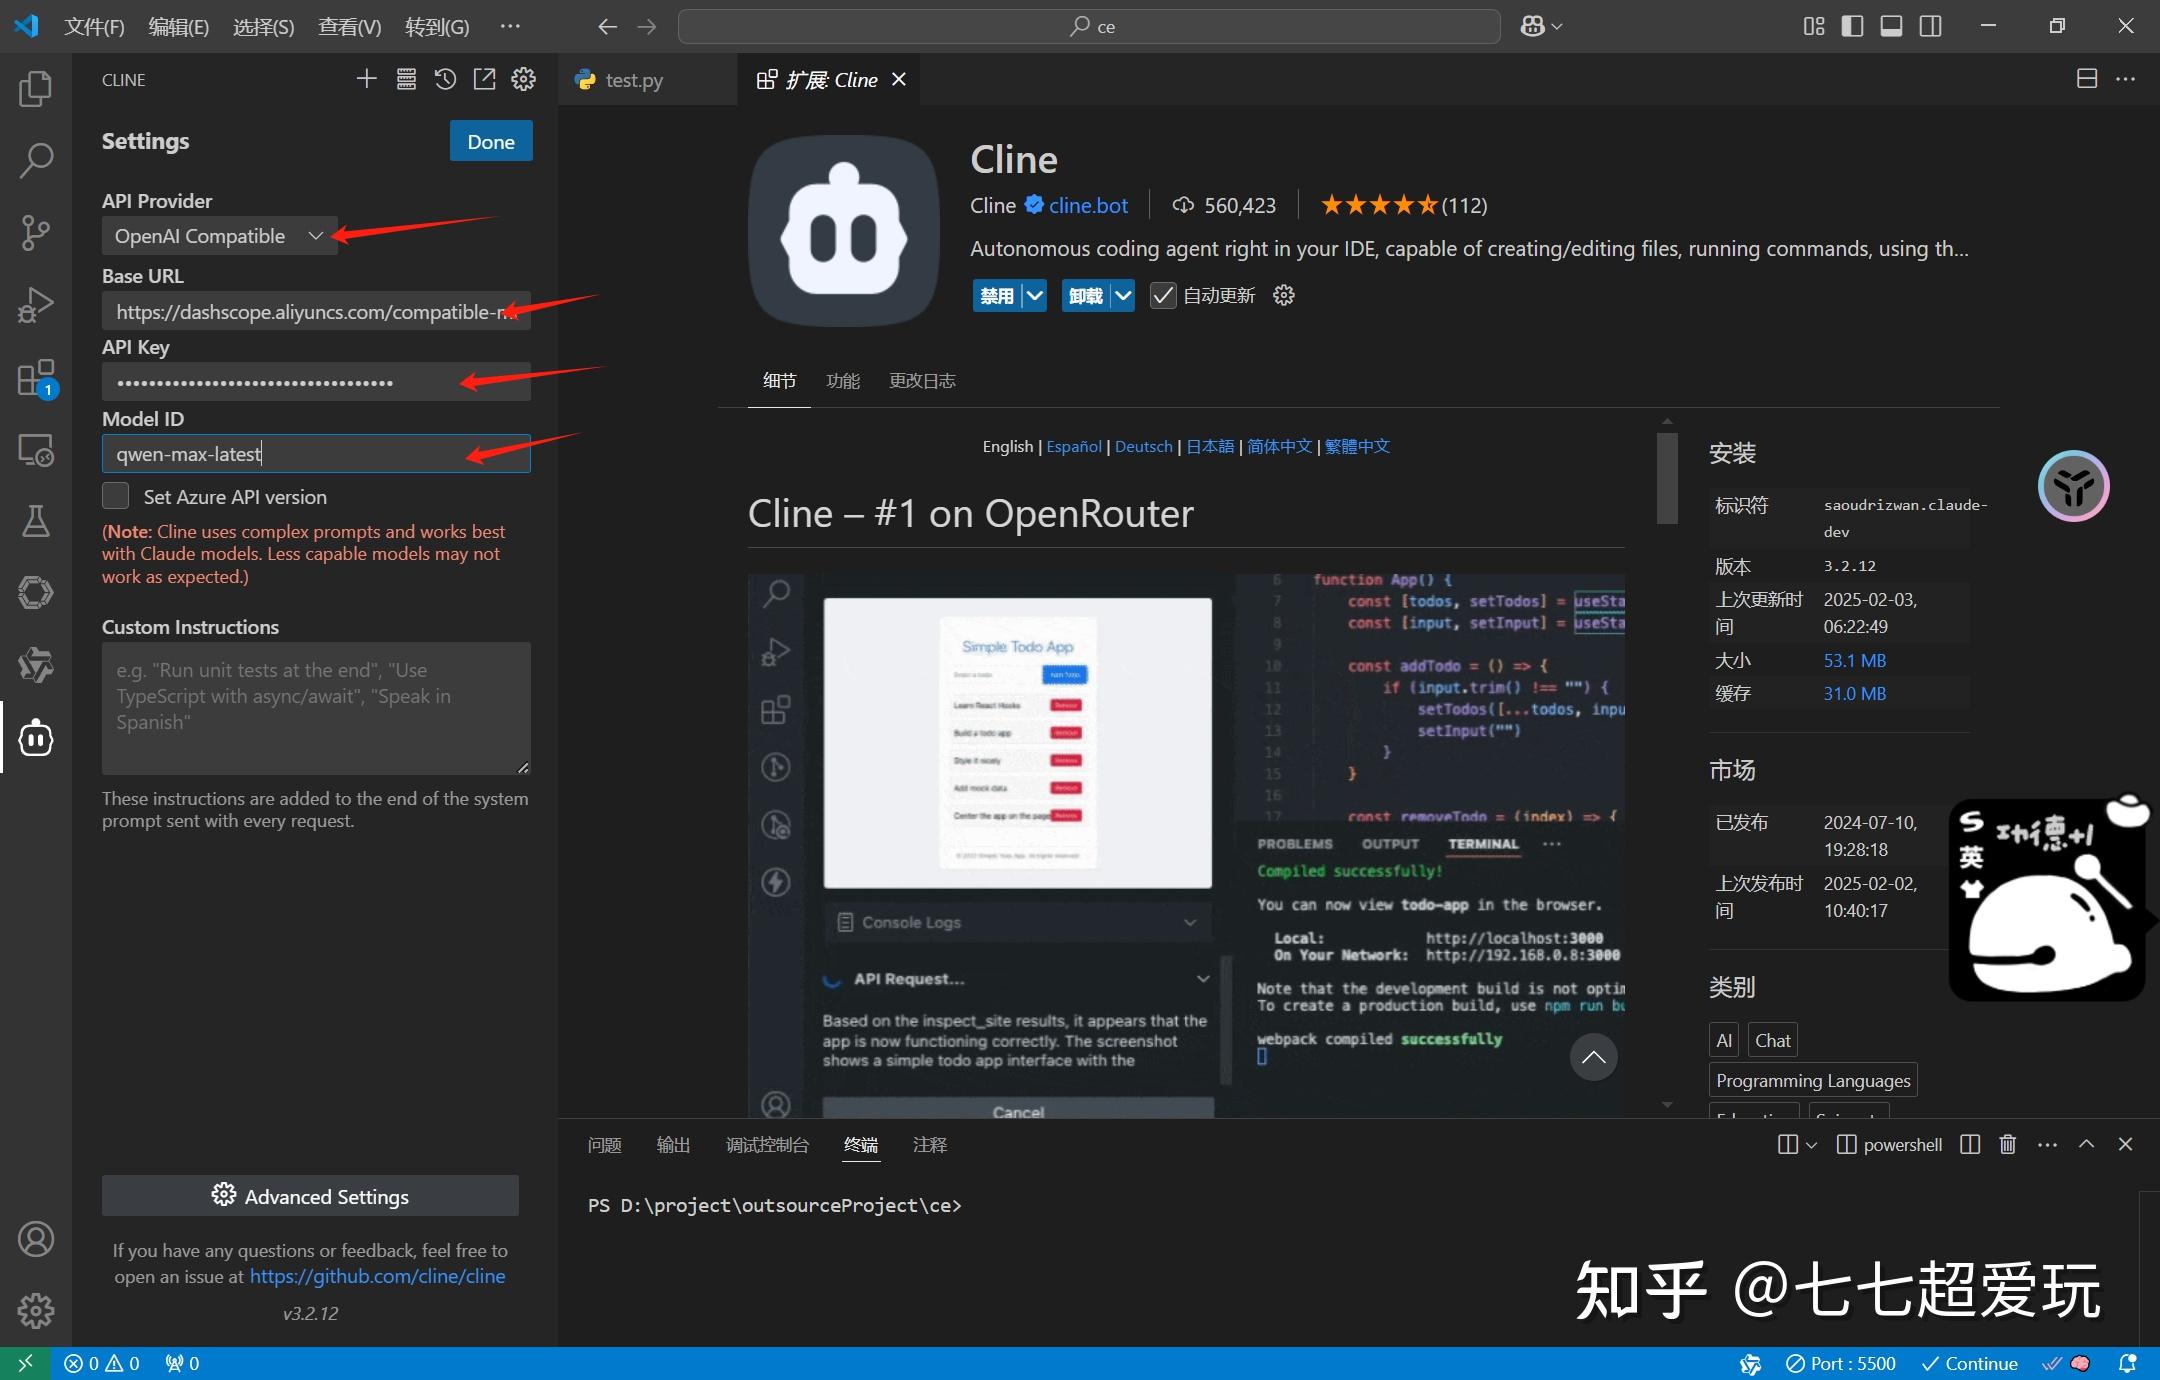Click the Done button in Settings
Screen dimensions: 2160x1380
click(x=490, y=141)
